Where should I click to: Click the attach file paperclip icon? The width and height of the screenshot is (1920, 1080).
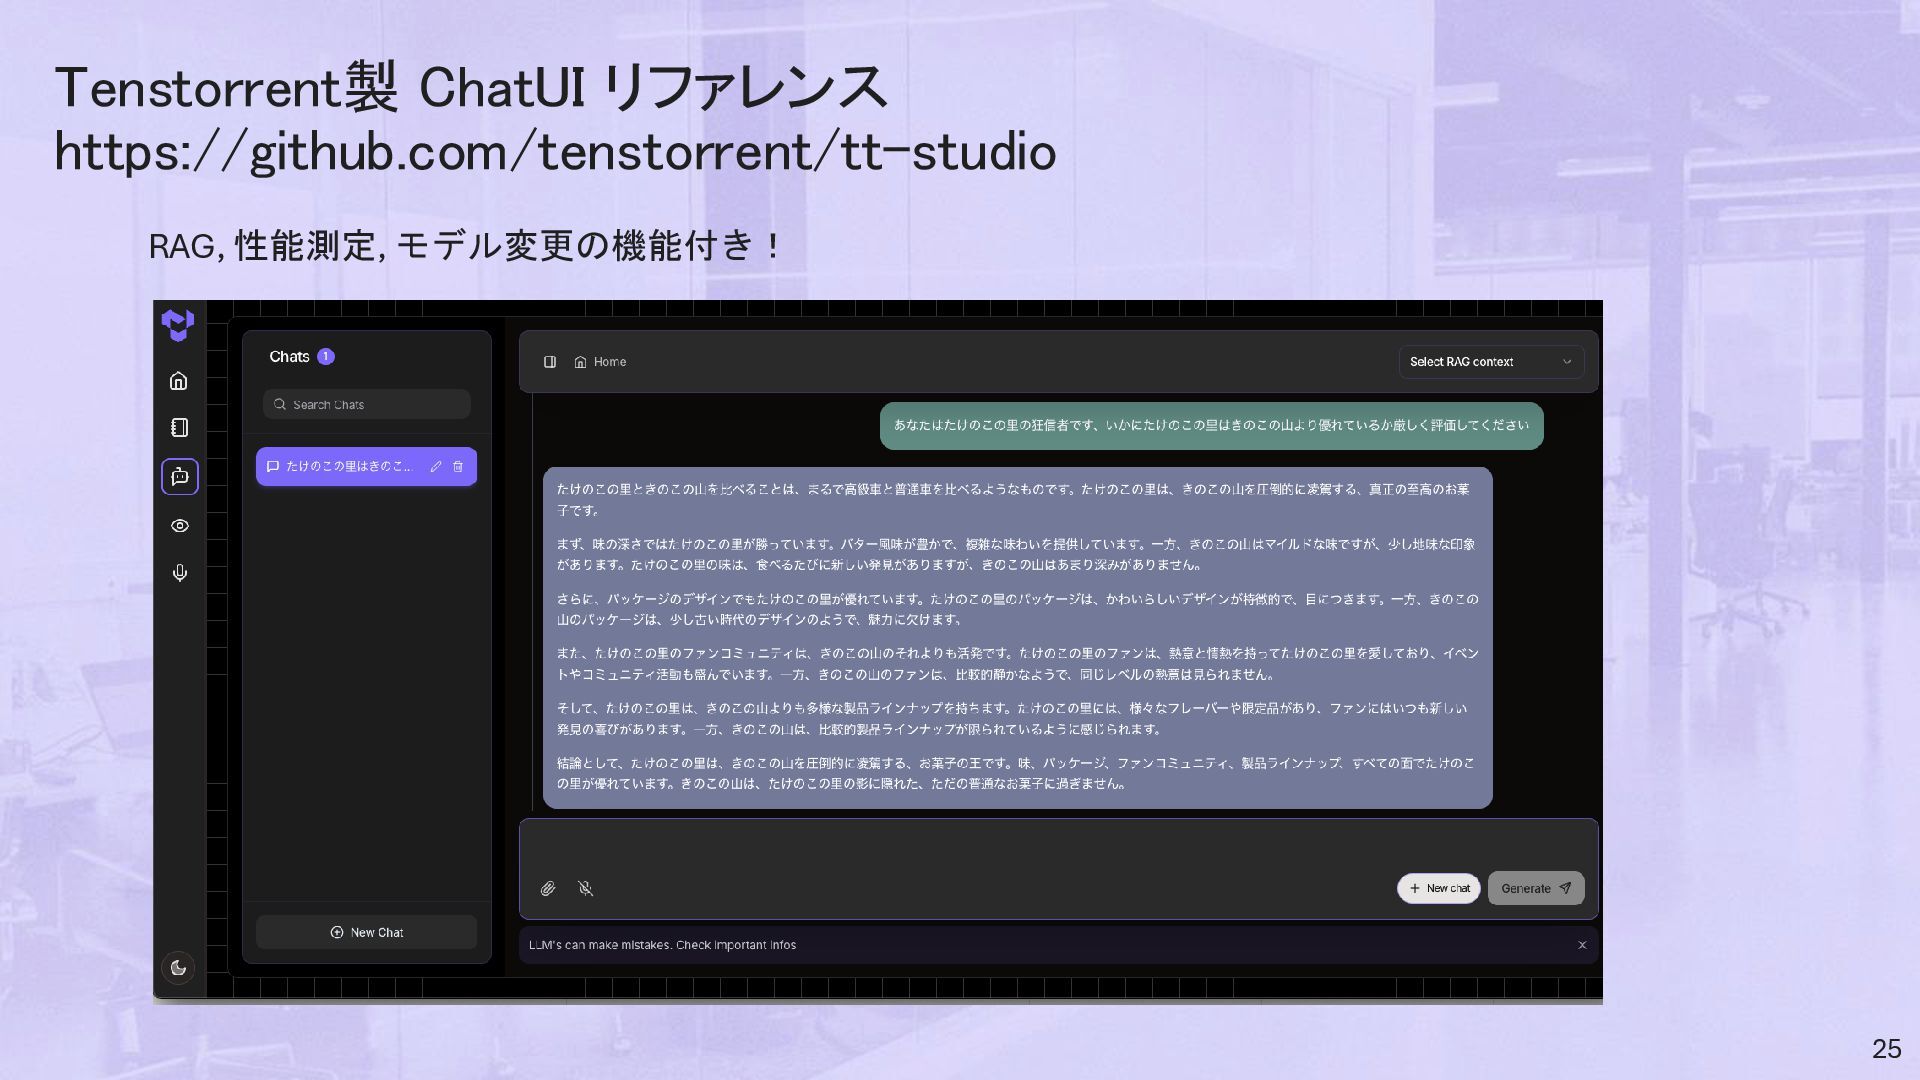point(548,889)
